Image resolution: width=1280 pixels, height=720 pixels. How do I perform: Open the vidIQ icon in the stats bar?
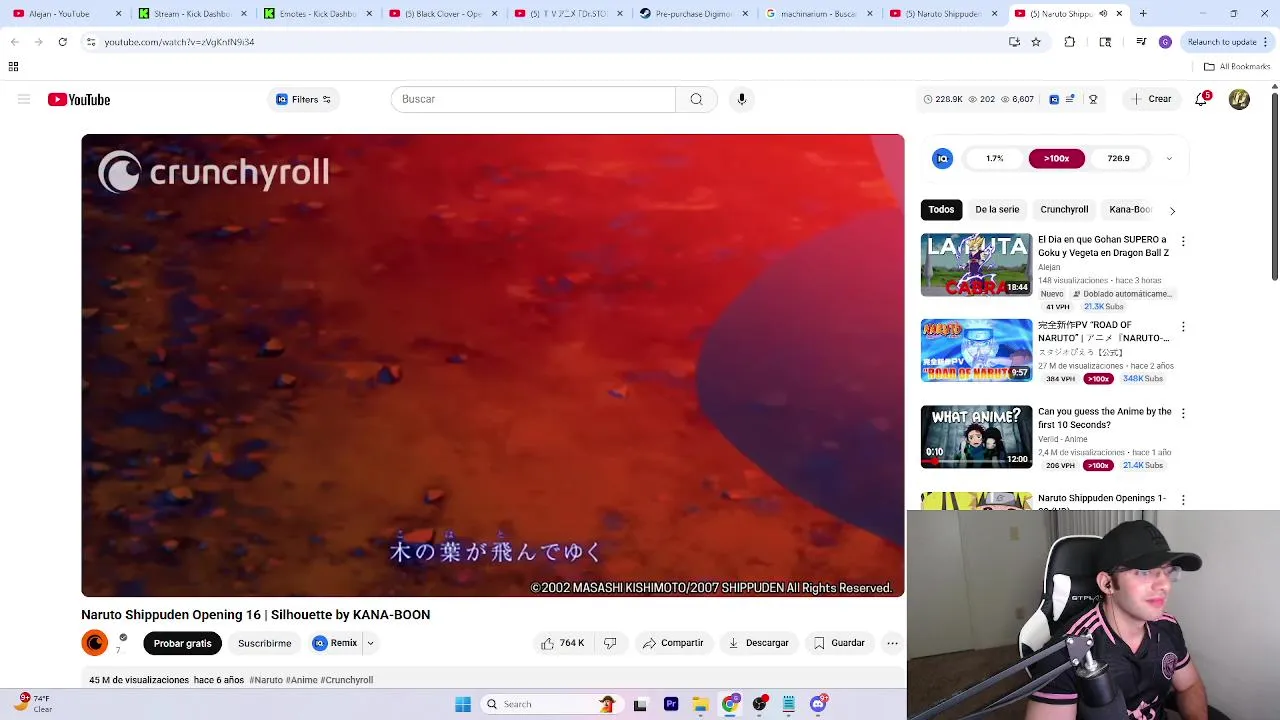[1054, 99]
